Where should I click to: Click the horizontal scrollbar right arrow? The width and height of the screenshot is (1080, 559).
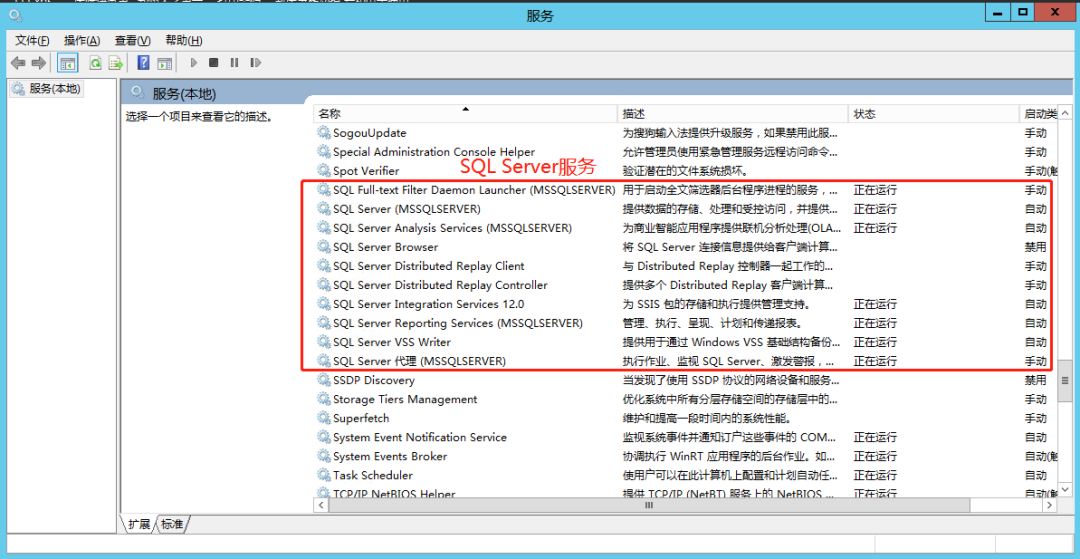pyautogui.click(x=1049, y=506)
